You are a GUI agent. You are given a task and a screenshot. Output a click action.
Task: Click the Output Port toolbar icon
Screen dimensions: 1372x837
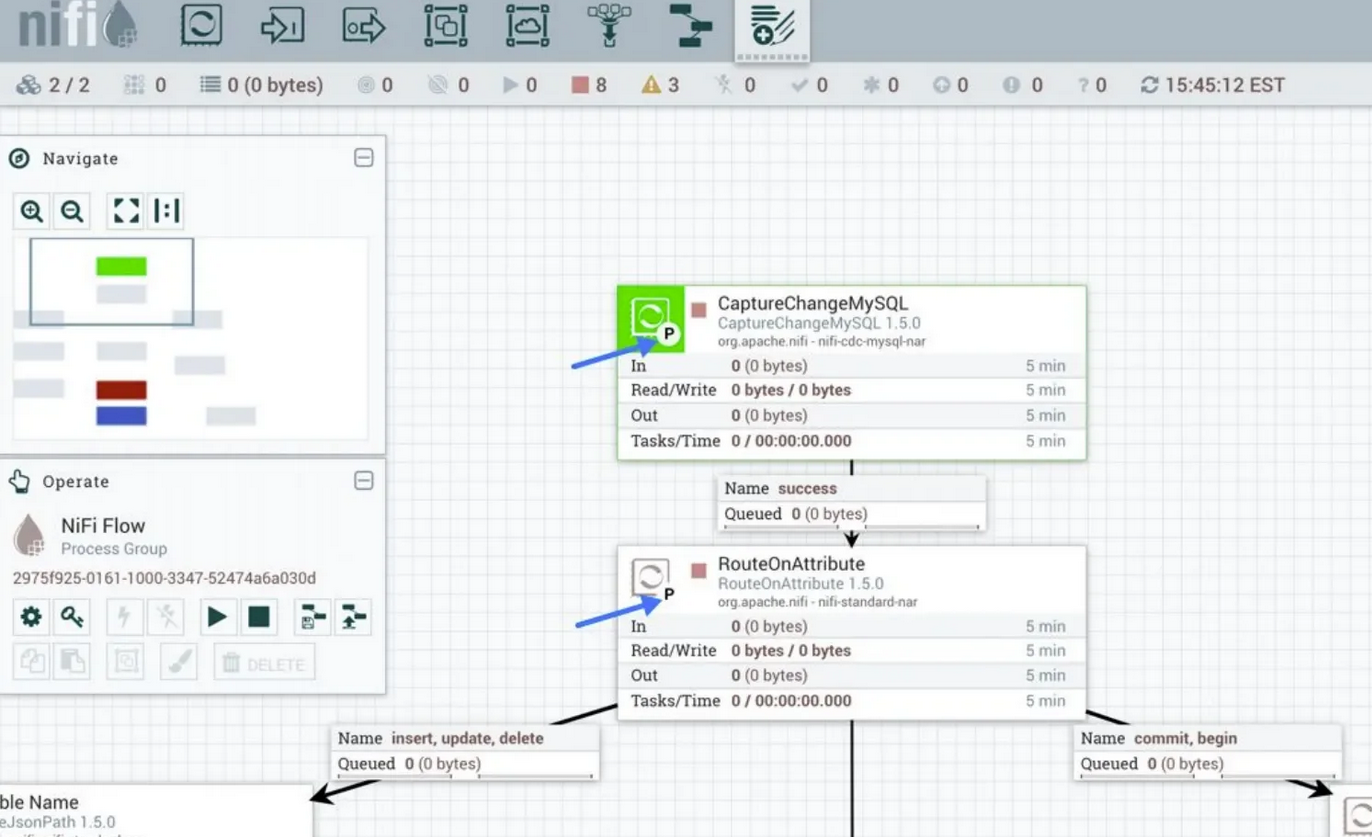coord(364,28)
